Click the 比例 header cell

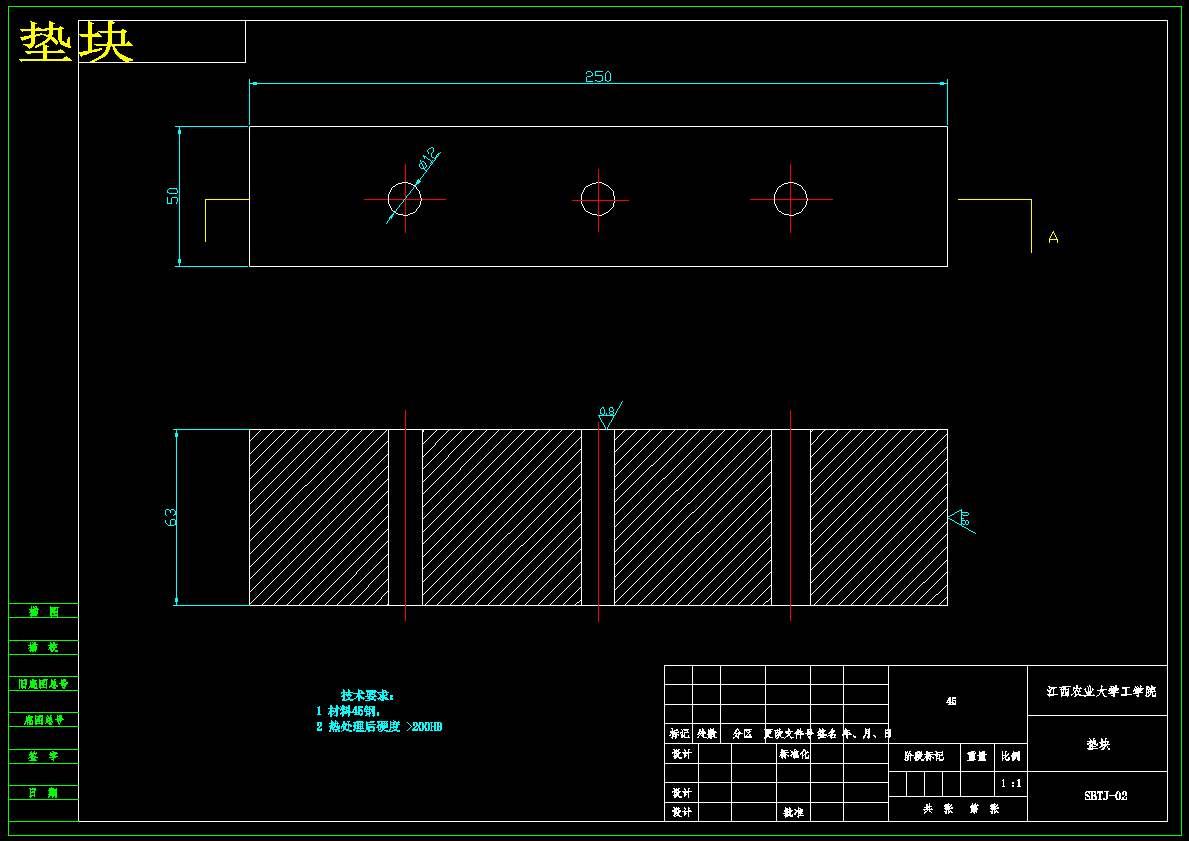1011,757
